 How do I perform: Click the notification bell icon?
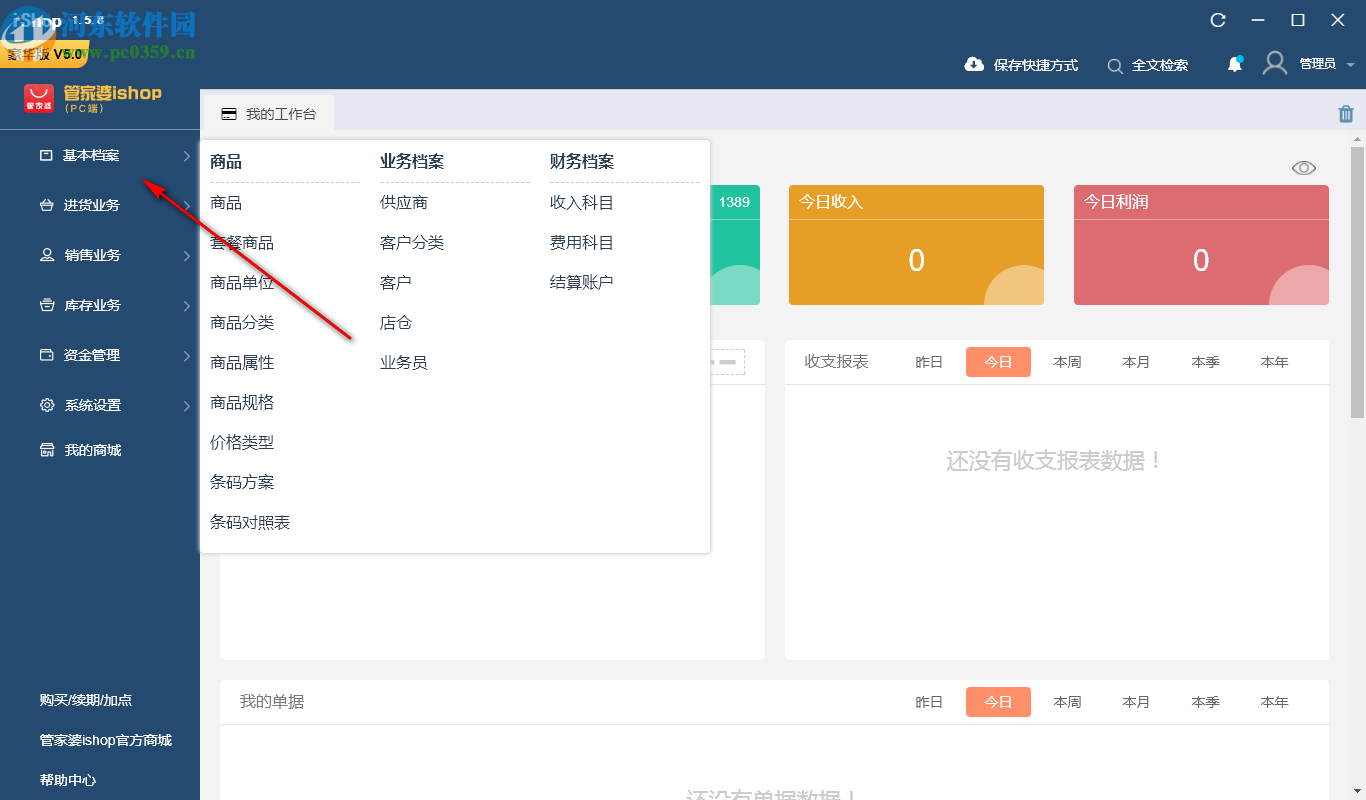pos(1234,63)
